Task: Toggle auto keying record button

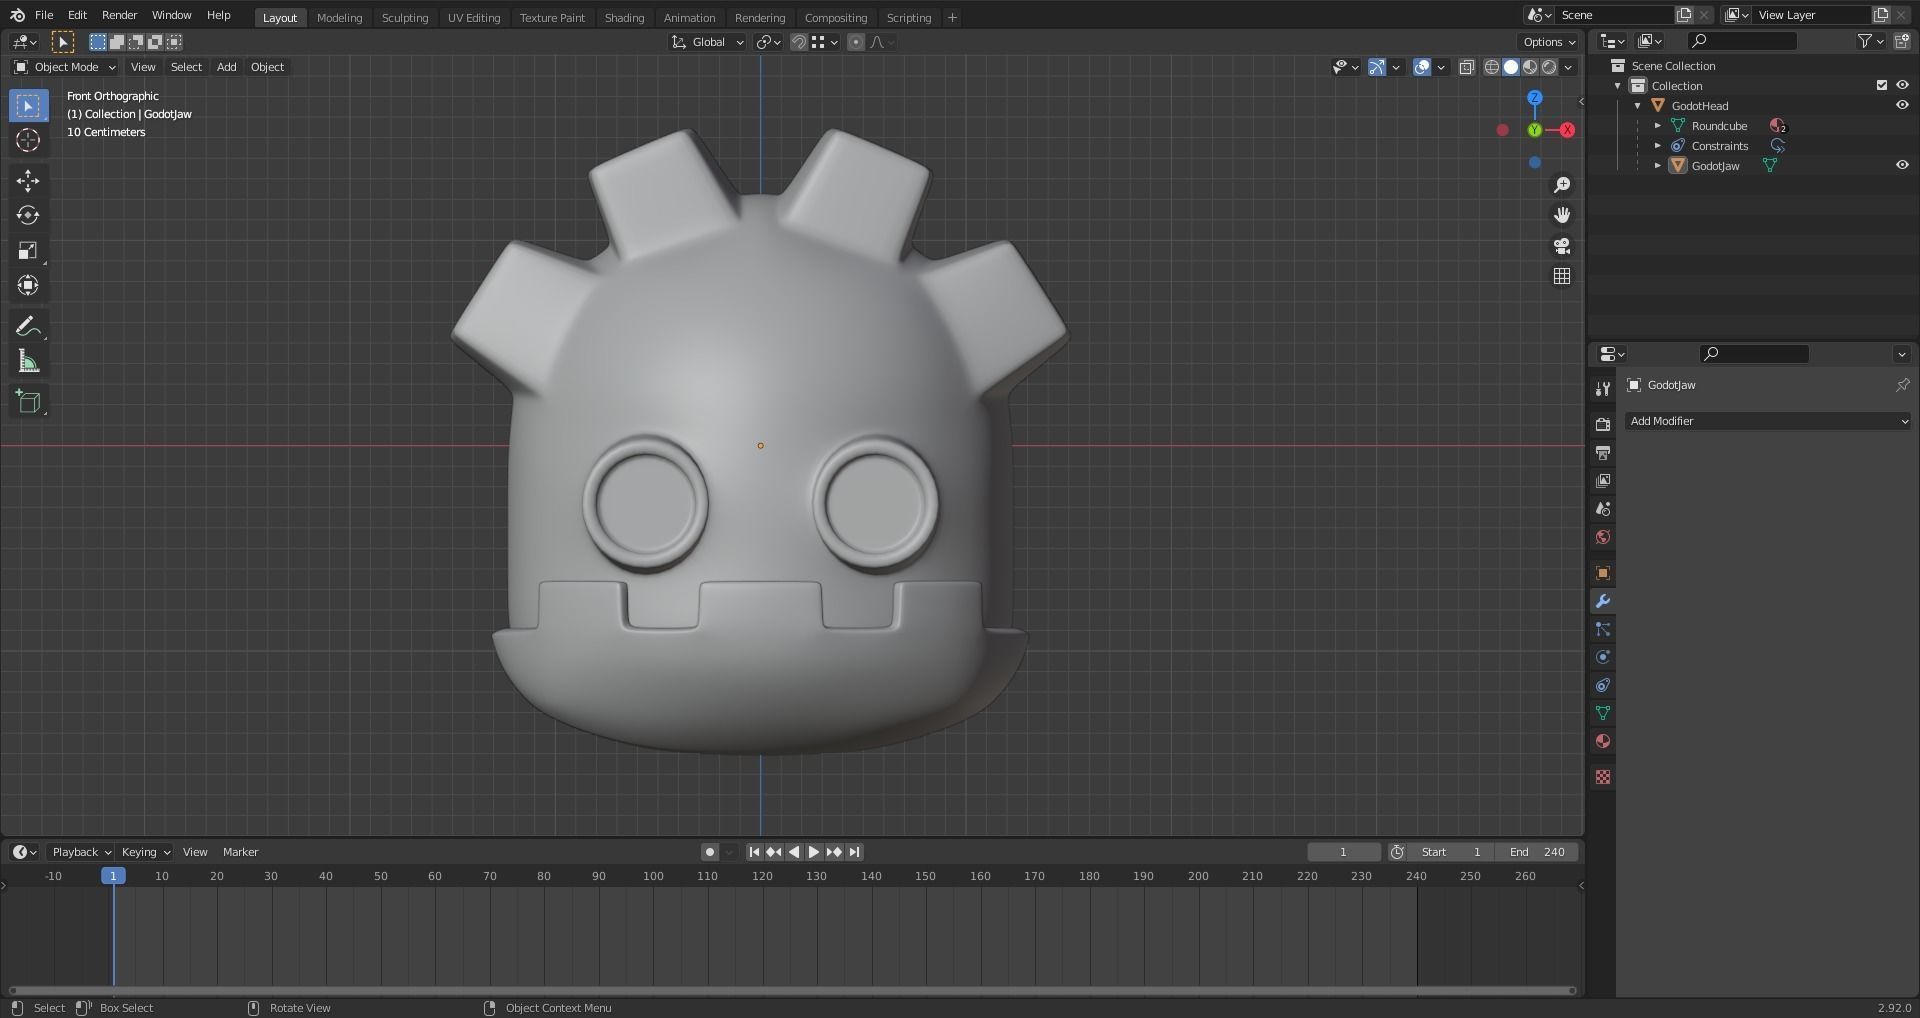Action: point(709,852)
